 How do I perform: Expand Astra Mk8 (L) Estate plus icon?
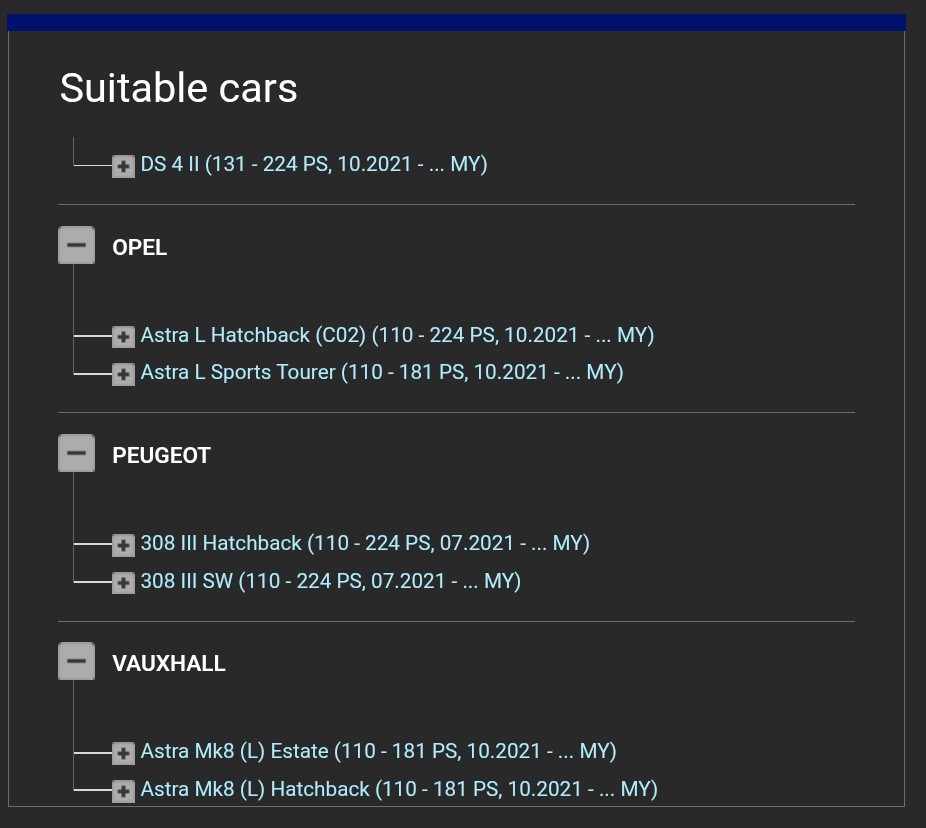pyautogui.click(x=123, y=753)
